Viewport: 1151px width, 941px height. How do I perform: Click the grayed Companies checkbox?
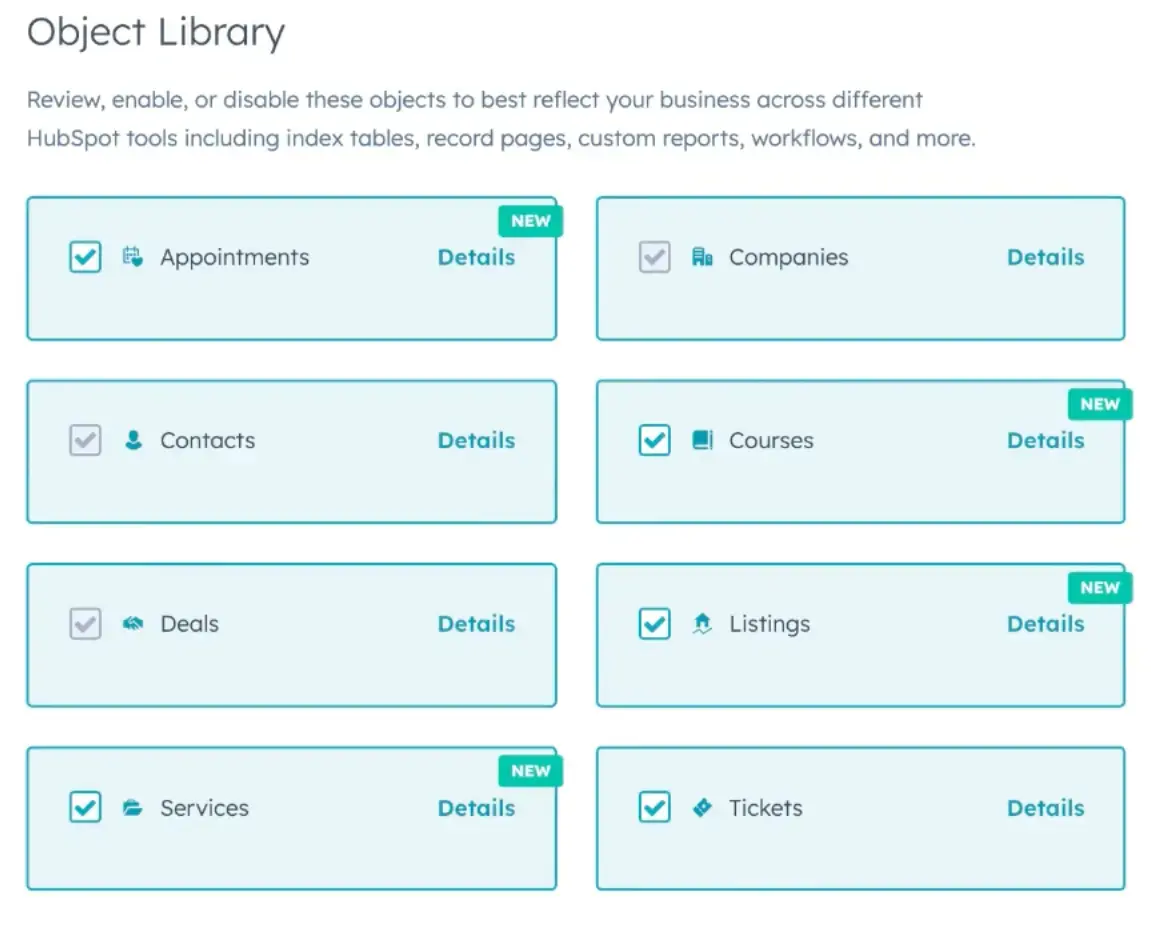click(x=654, y=257)
